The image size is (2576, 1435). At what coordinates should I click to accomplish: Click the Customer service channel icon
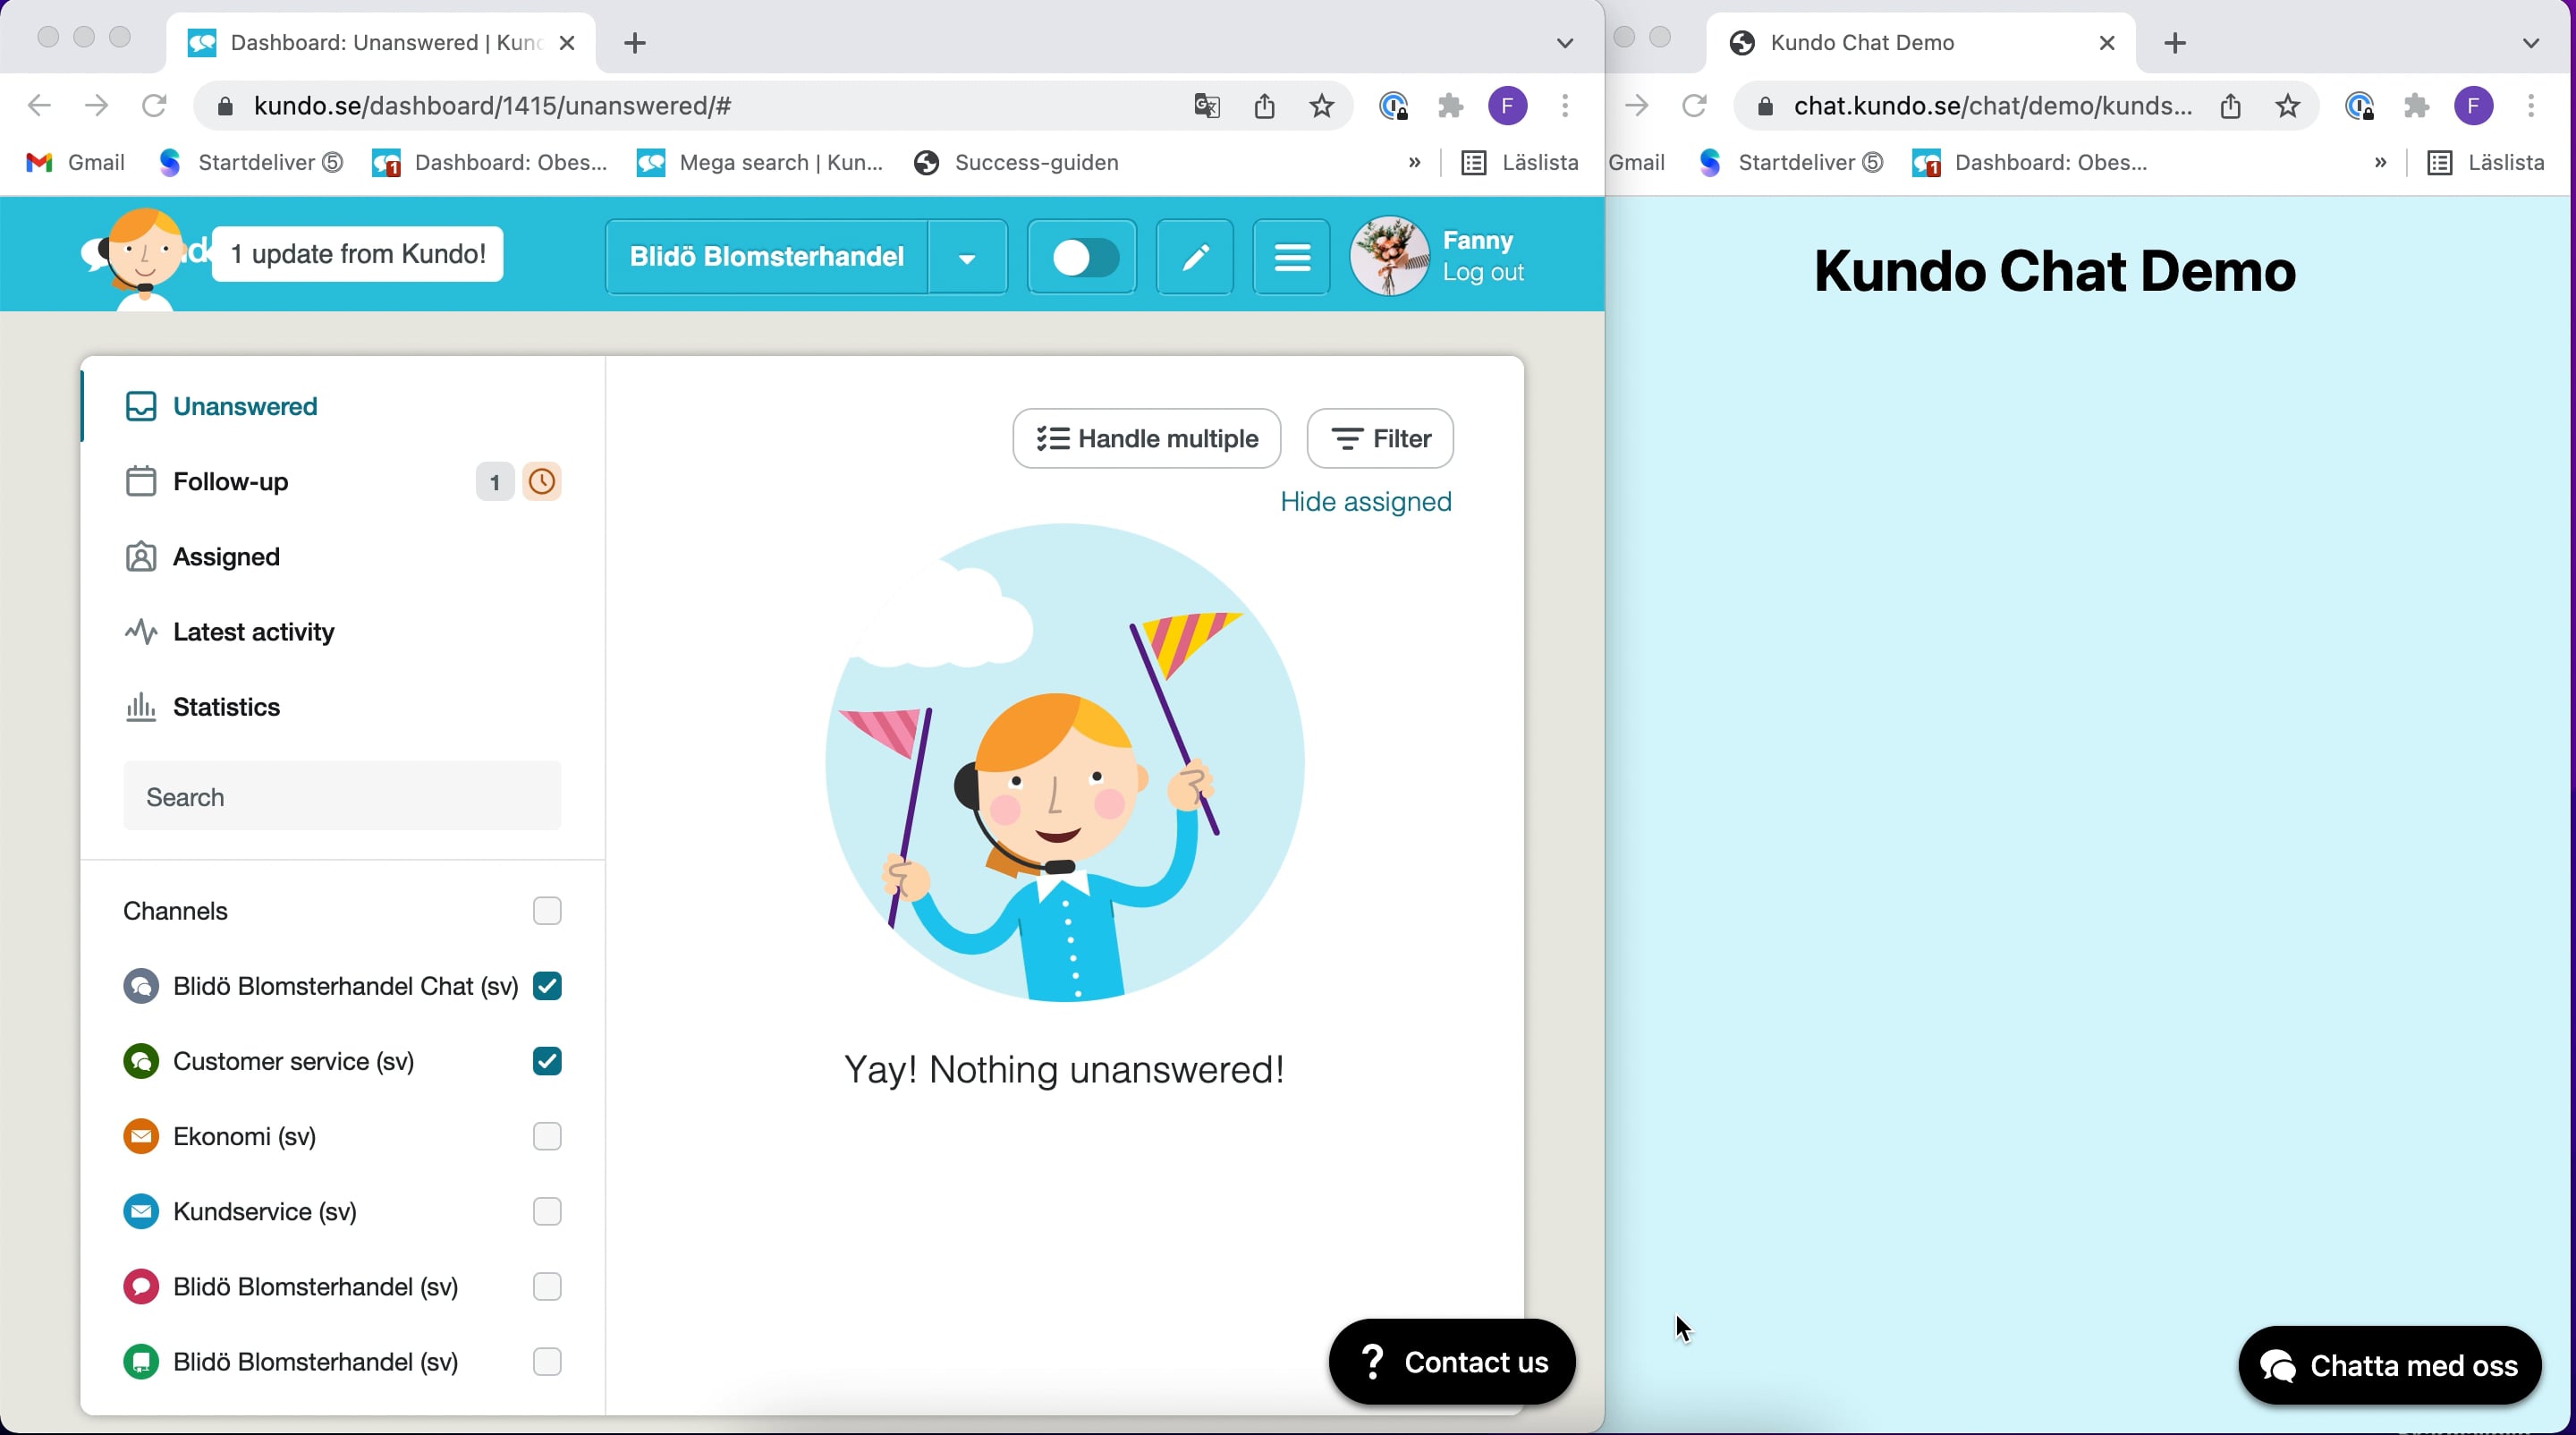pos(141,1061)
